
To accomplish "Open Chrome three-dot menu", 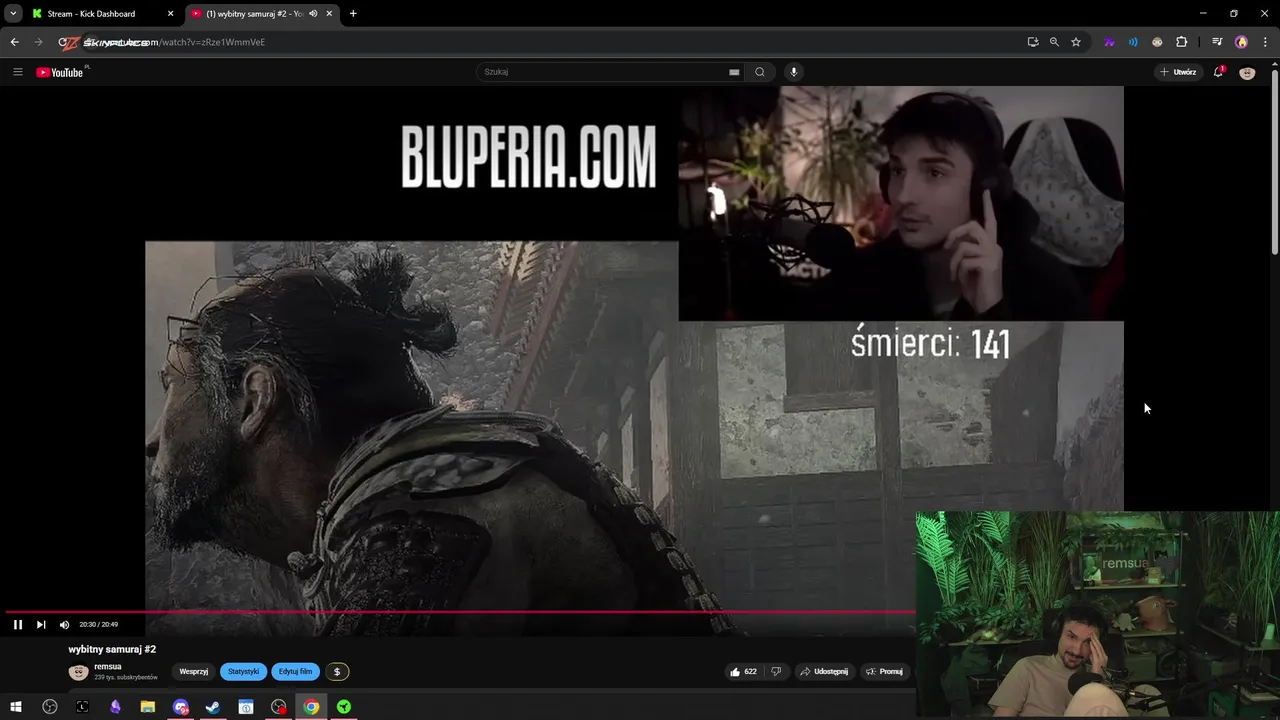I will tap(1264, 42).
